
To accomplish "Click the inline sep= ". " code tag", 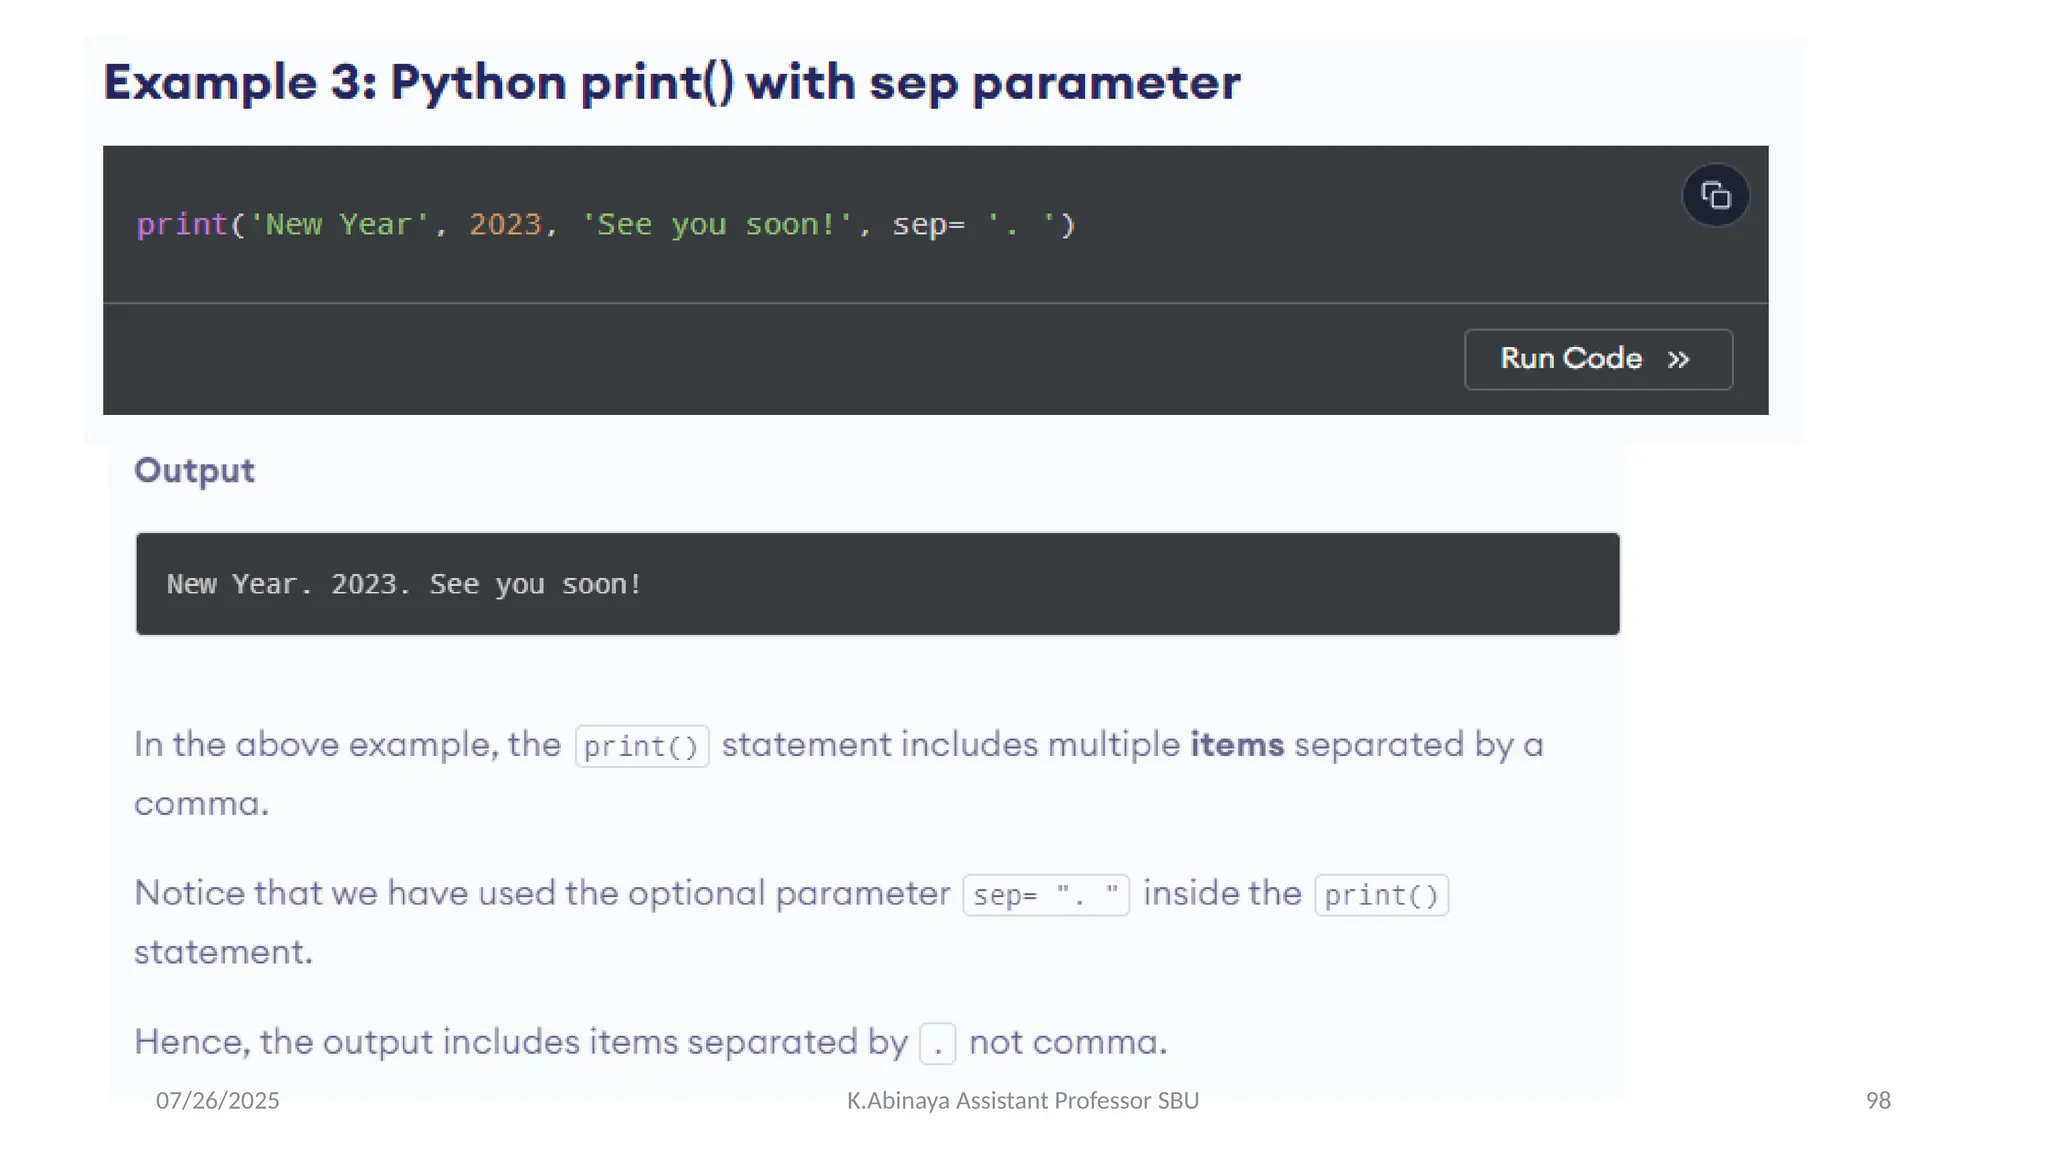I will pos(1045,895).
